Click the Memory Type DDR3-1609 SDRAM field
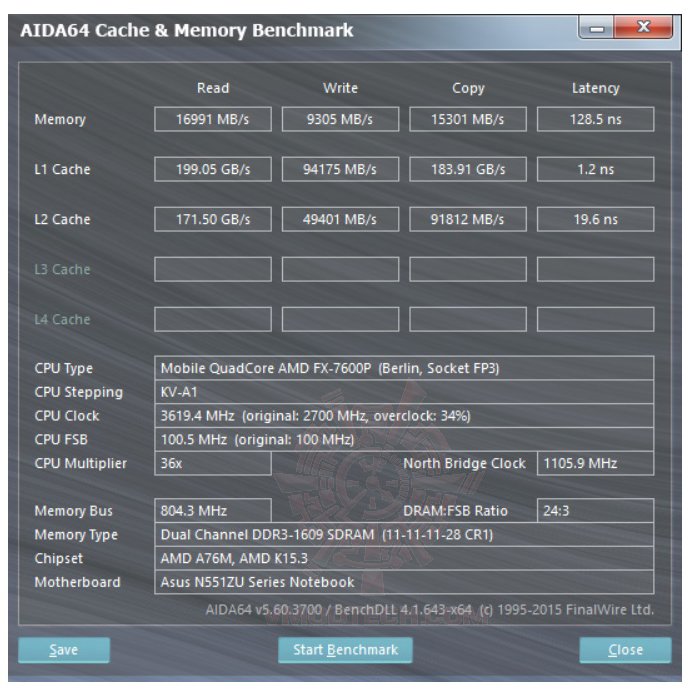This screenshot has width=692, height=698. tap(404, 534)
